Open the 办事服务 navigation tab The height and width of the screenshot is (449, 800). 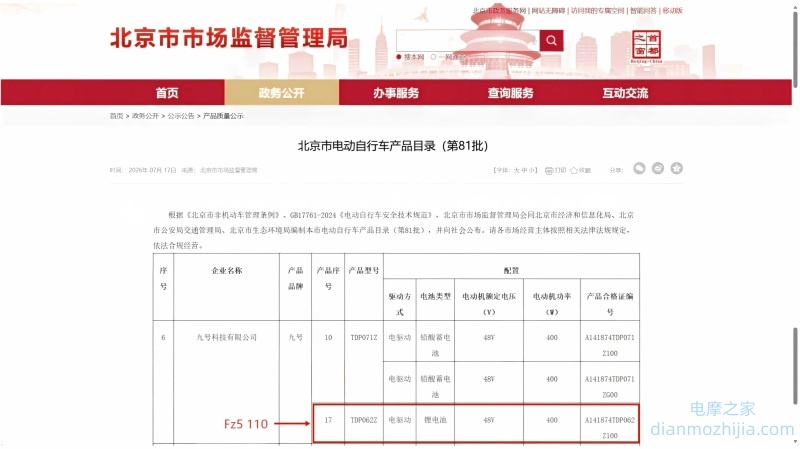(x=396, y=93)
